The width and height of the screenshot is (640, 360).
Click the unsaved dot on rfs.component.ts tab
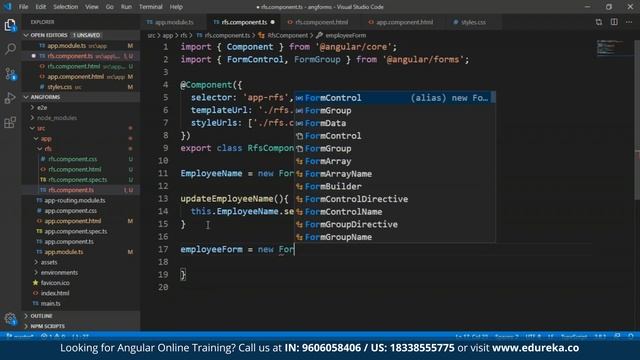tap(273, 22)
